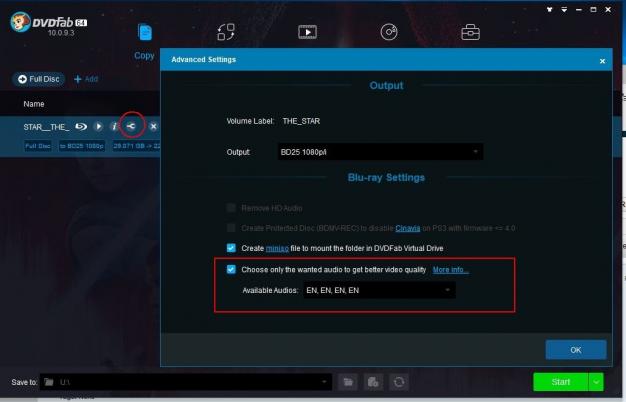The height and width of the screenshot is (402, 626).
Task: Play preview of STAR_THE_ title
Action: coord(98,127)
